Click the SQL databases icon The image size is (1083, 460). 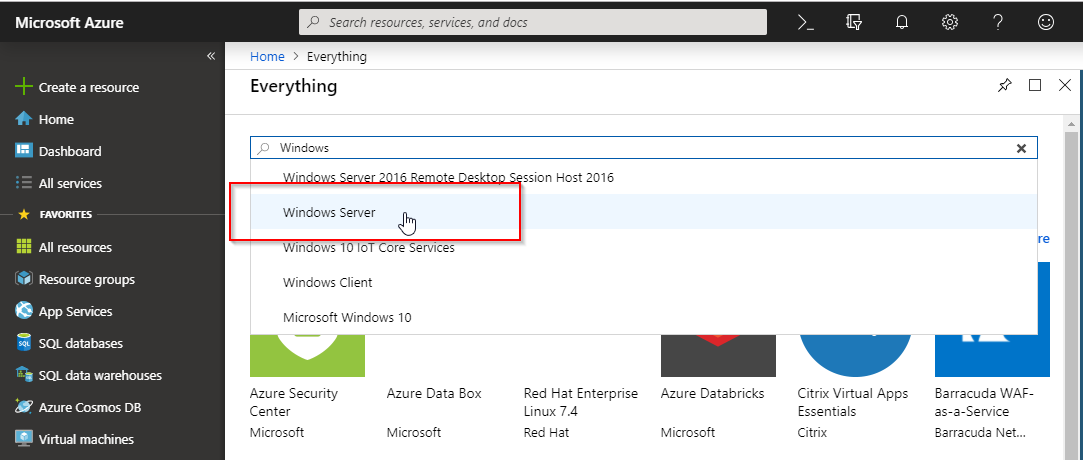[x=24, y=343]
